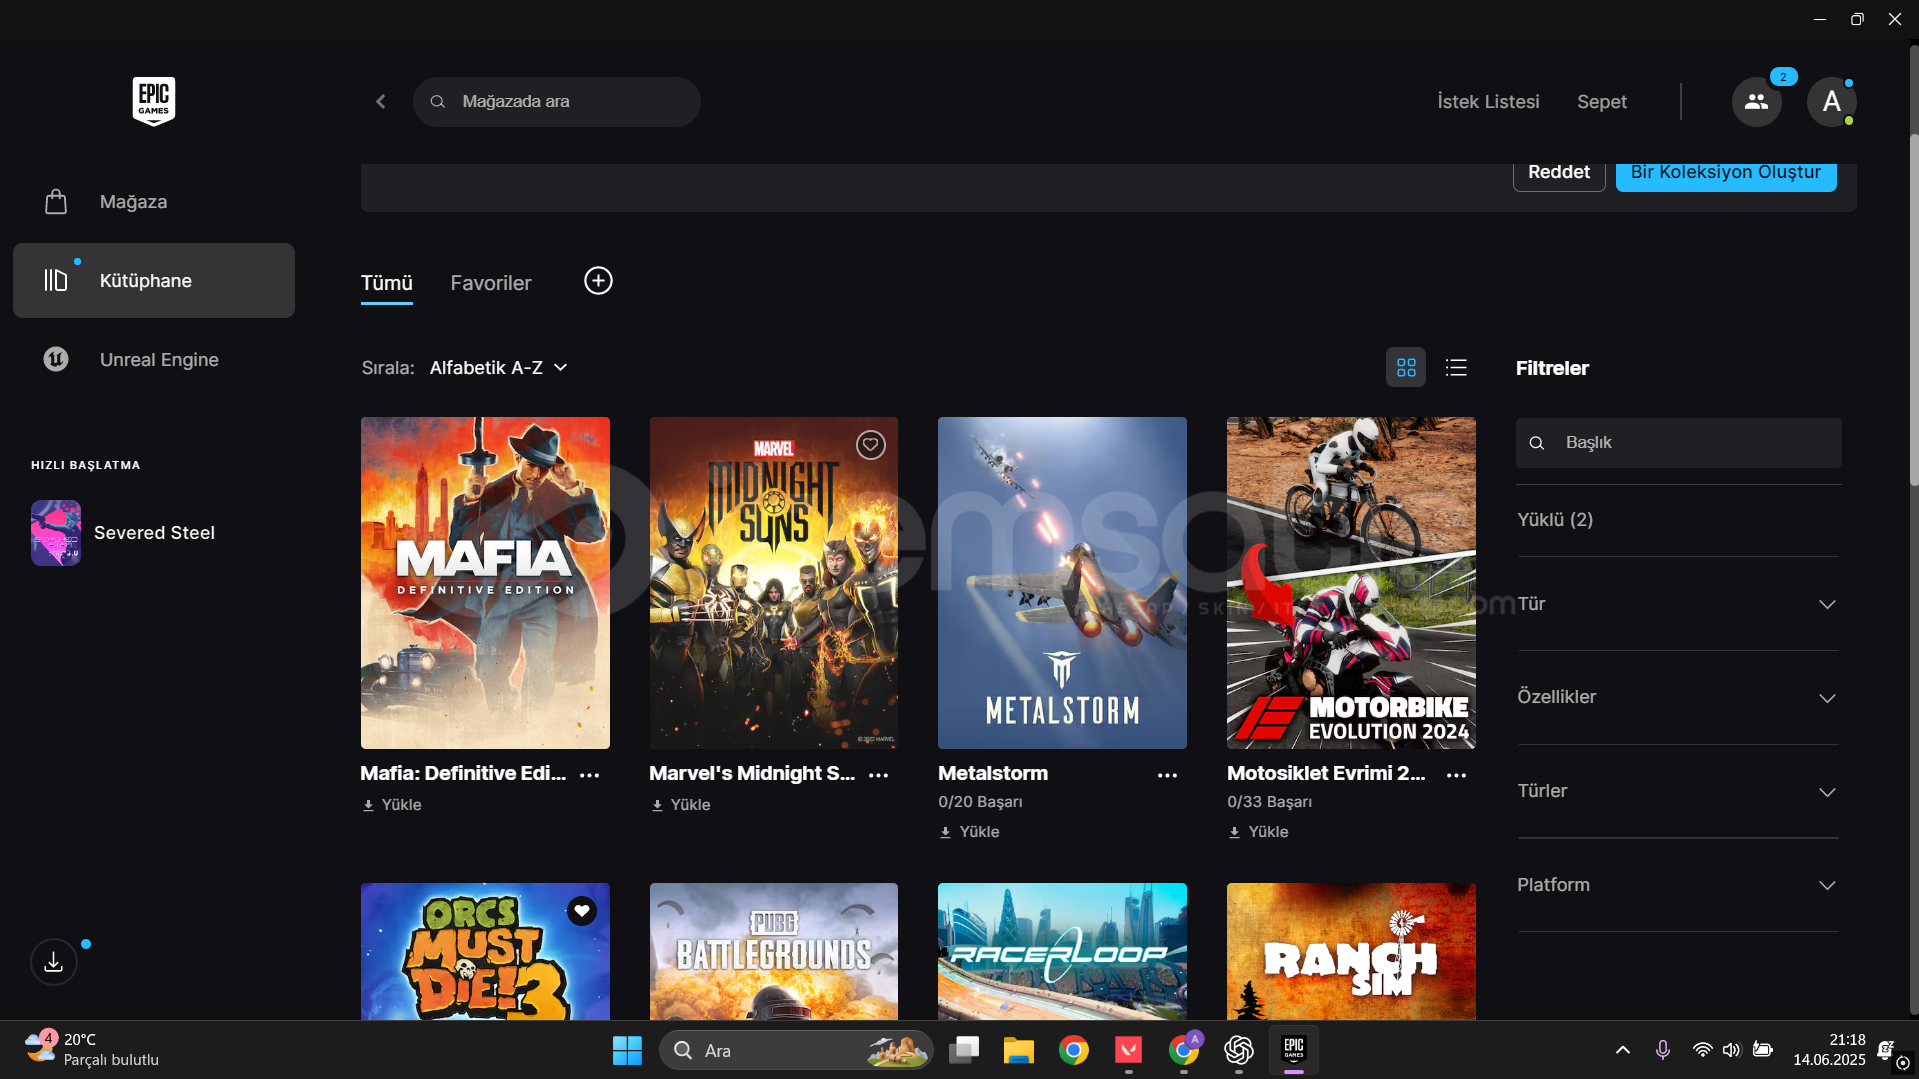The image size is (1919, 1079).
Task: Open the three-dot menu for Motosiklet Evrimi
Action: [1456, 775]
